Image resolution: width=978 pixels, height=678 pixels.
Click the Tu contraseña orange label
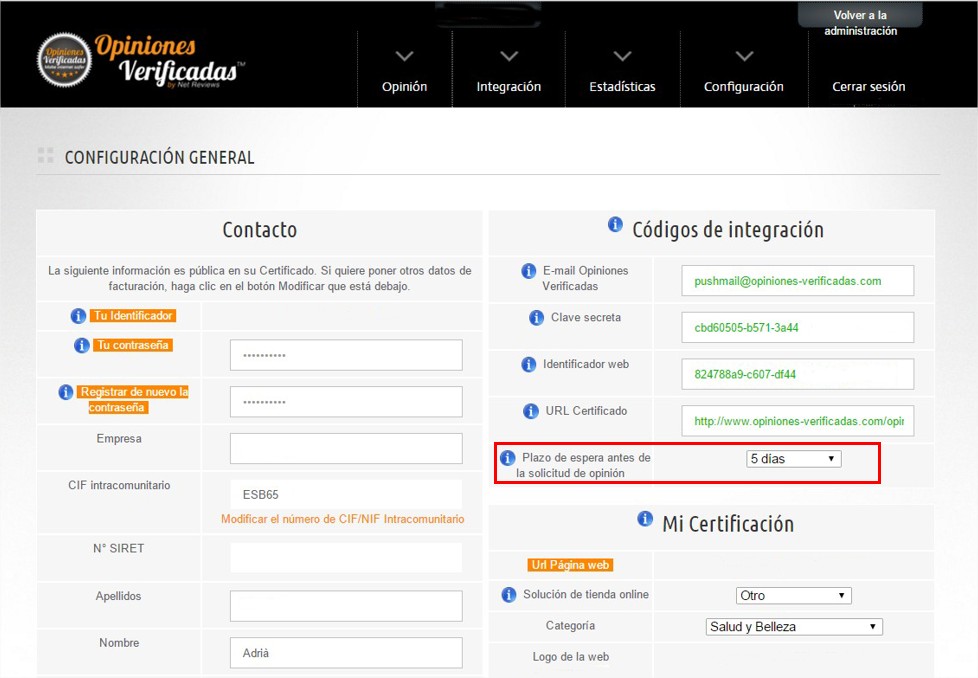133,345
